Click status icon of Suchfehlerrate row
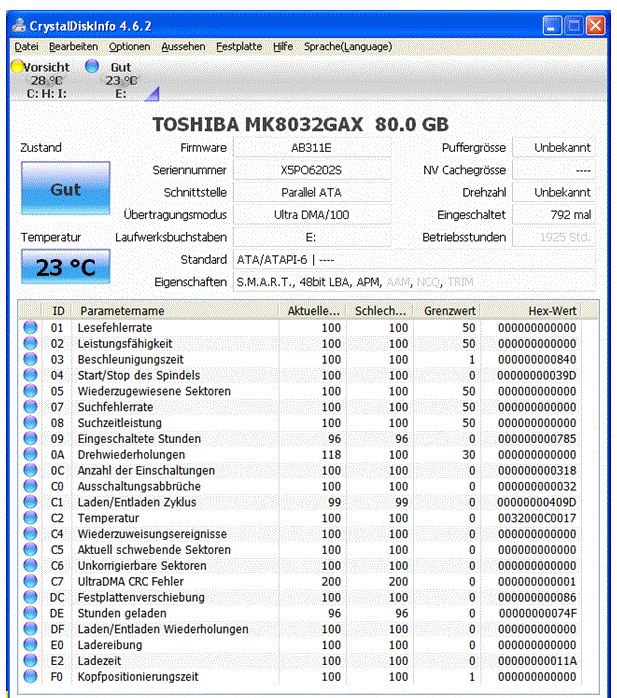 coord(30,407)
